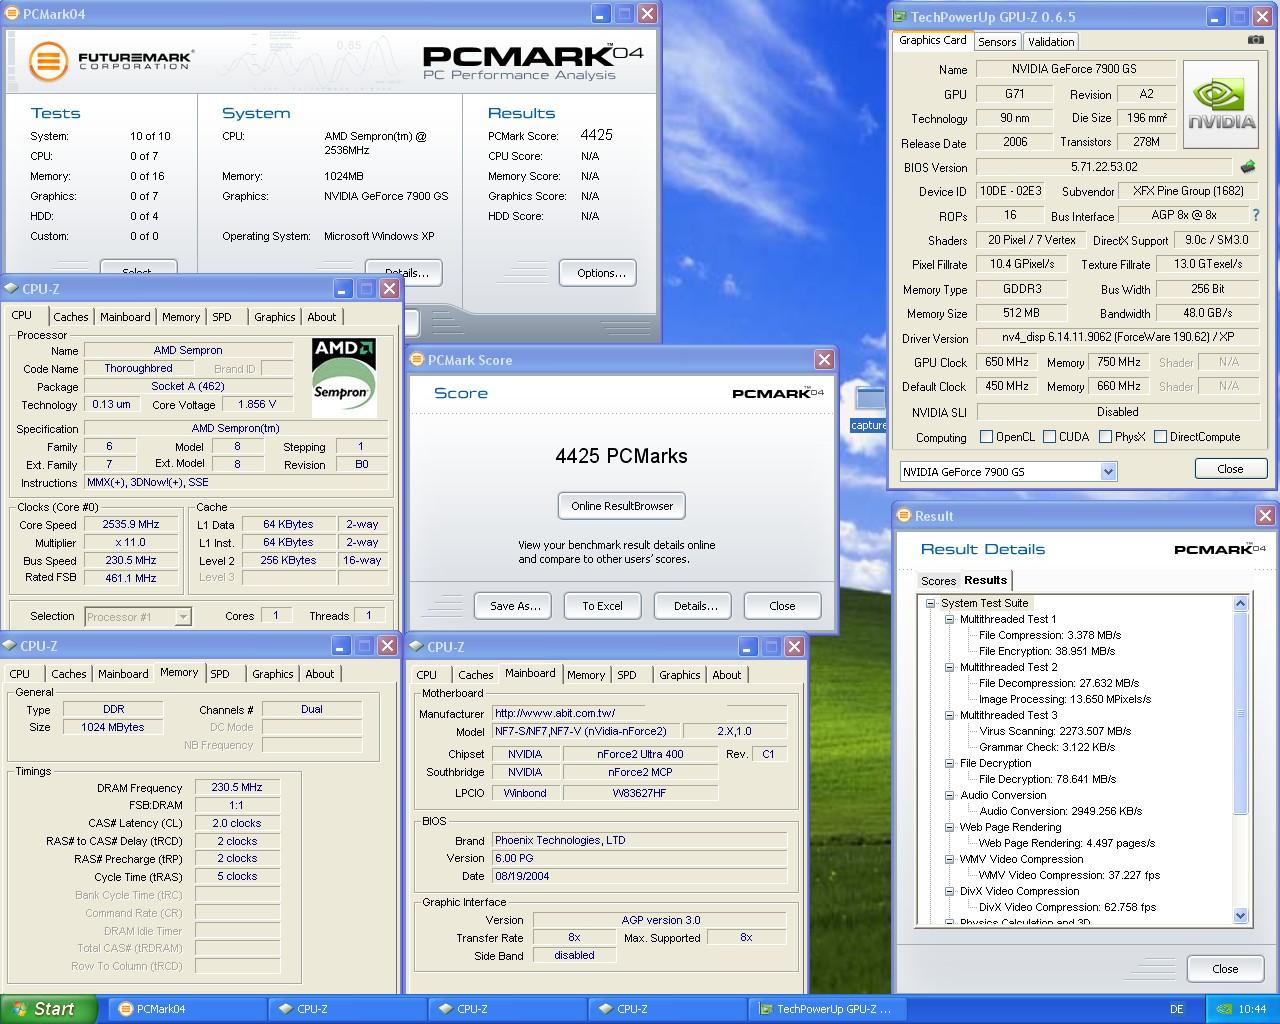Click the Online ResultBrowser button
Image resolution: width=1280 pixels, height=1024 pixels.
pyautogui.click(x=622, y=506)
